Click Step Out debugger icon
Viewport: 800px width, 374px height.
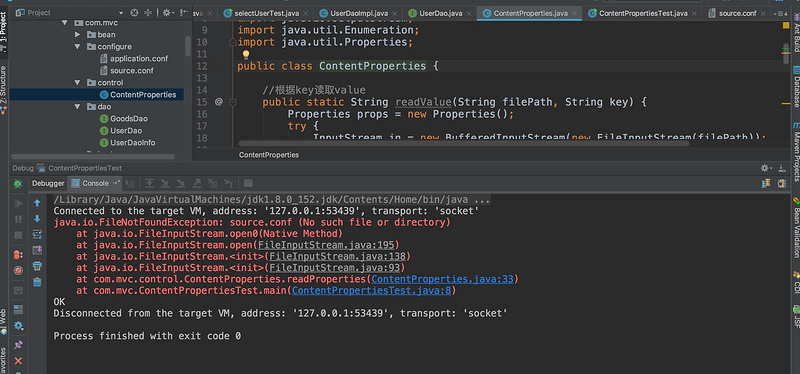[197, 183]
